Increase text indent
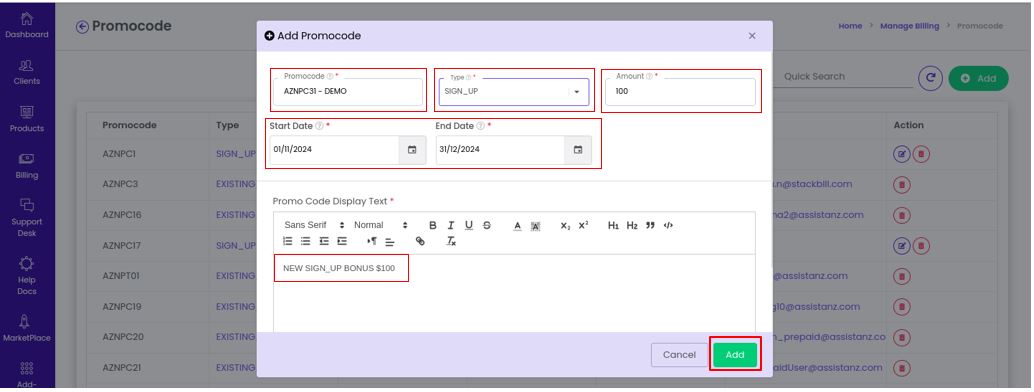Image resolution: width=1034 pixels, height=392 pixels. (x=342, y=242)
